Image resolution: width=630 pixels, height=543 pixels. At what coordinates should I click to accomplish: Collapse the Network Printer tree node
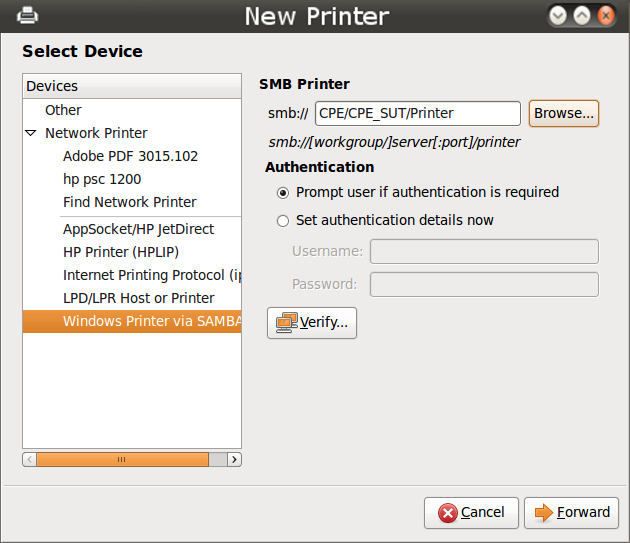(x=31, y=133)
